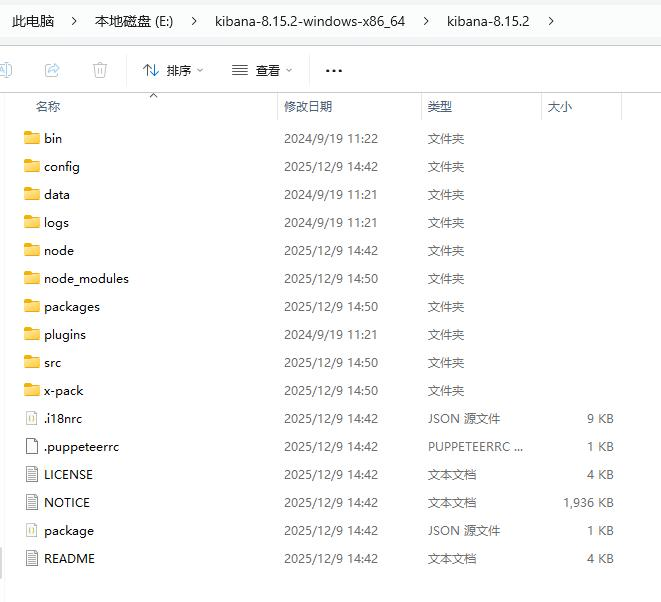This screenshot has height=602, width=661.
Task: Select the NOTICE text file icon
Action: tap(32, 502)
